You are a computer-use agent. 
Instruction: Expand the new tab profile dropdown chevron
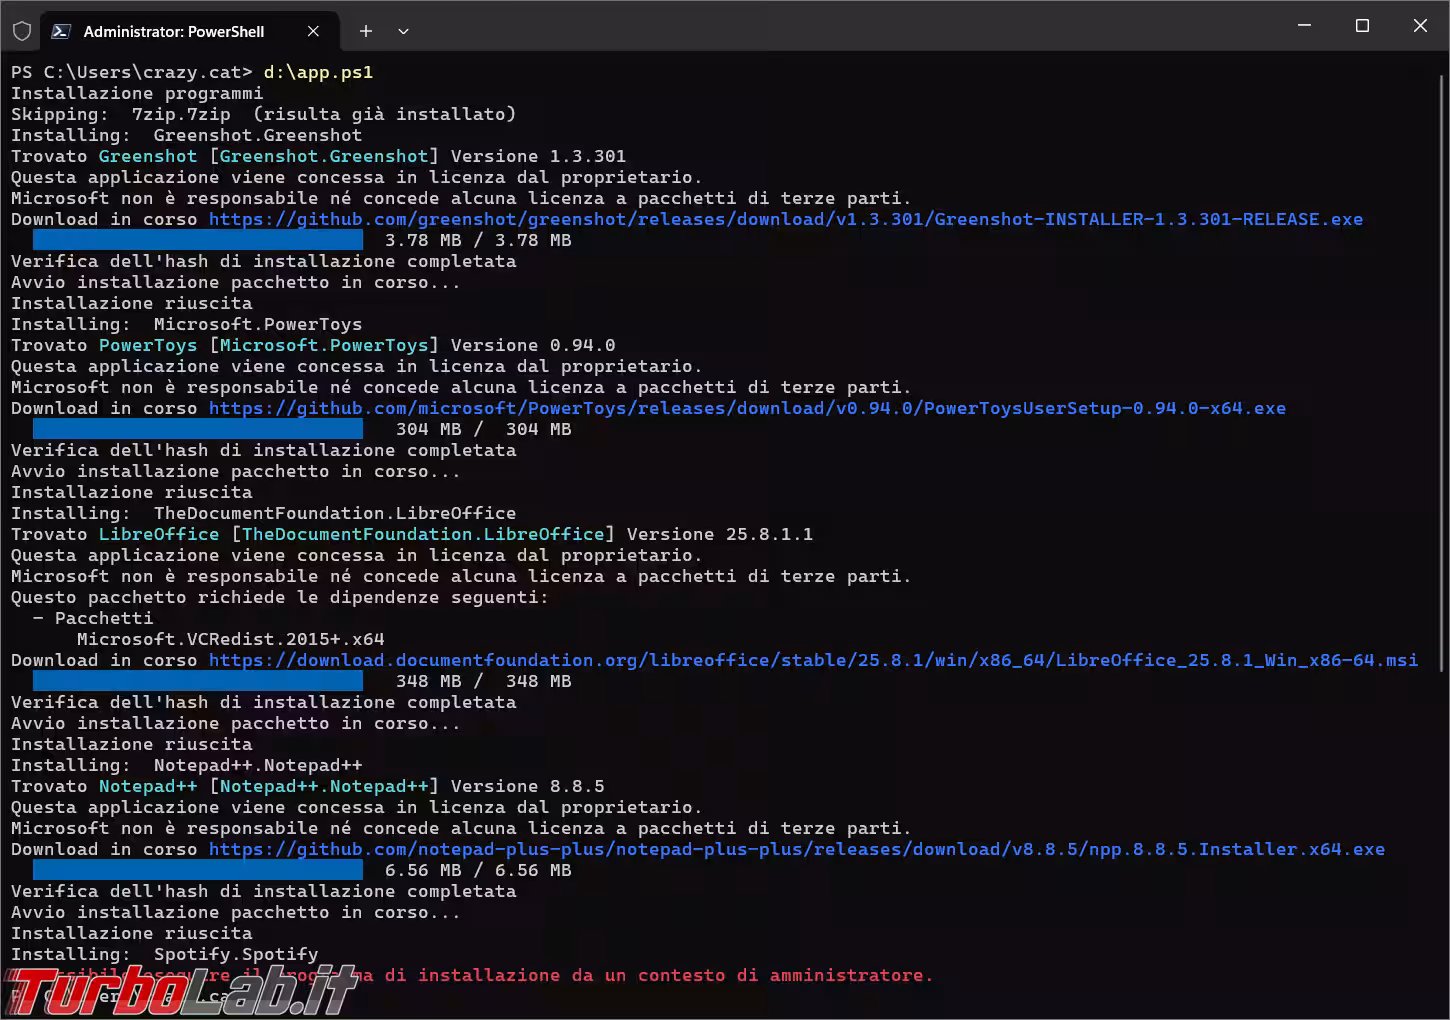click(x=403, y=31)
